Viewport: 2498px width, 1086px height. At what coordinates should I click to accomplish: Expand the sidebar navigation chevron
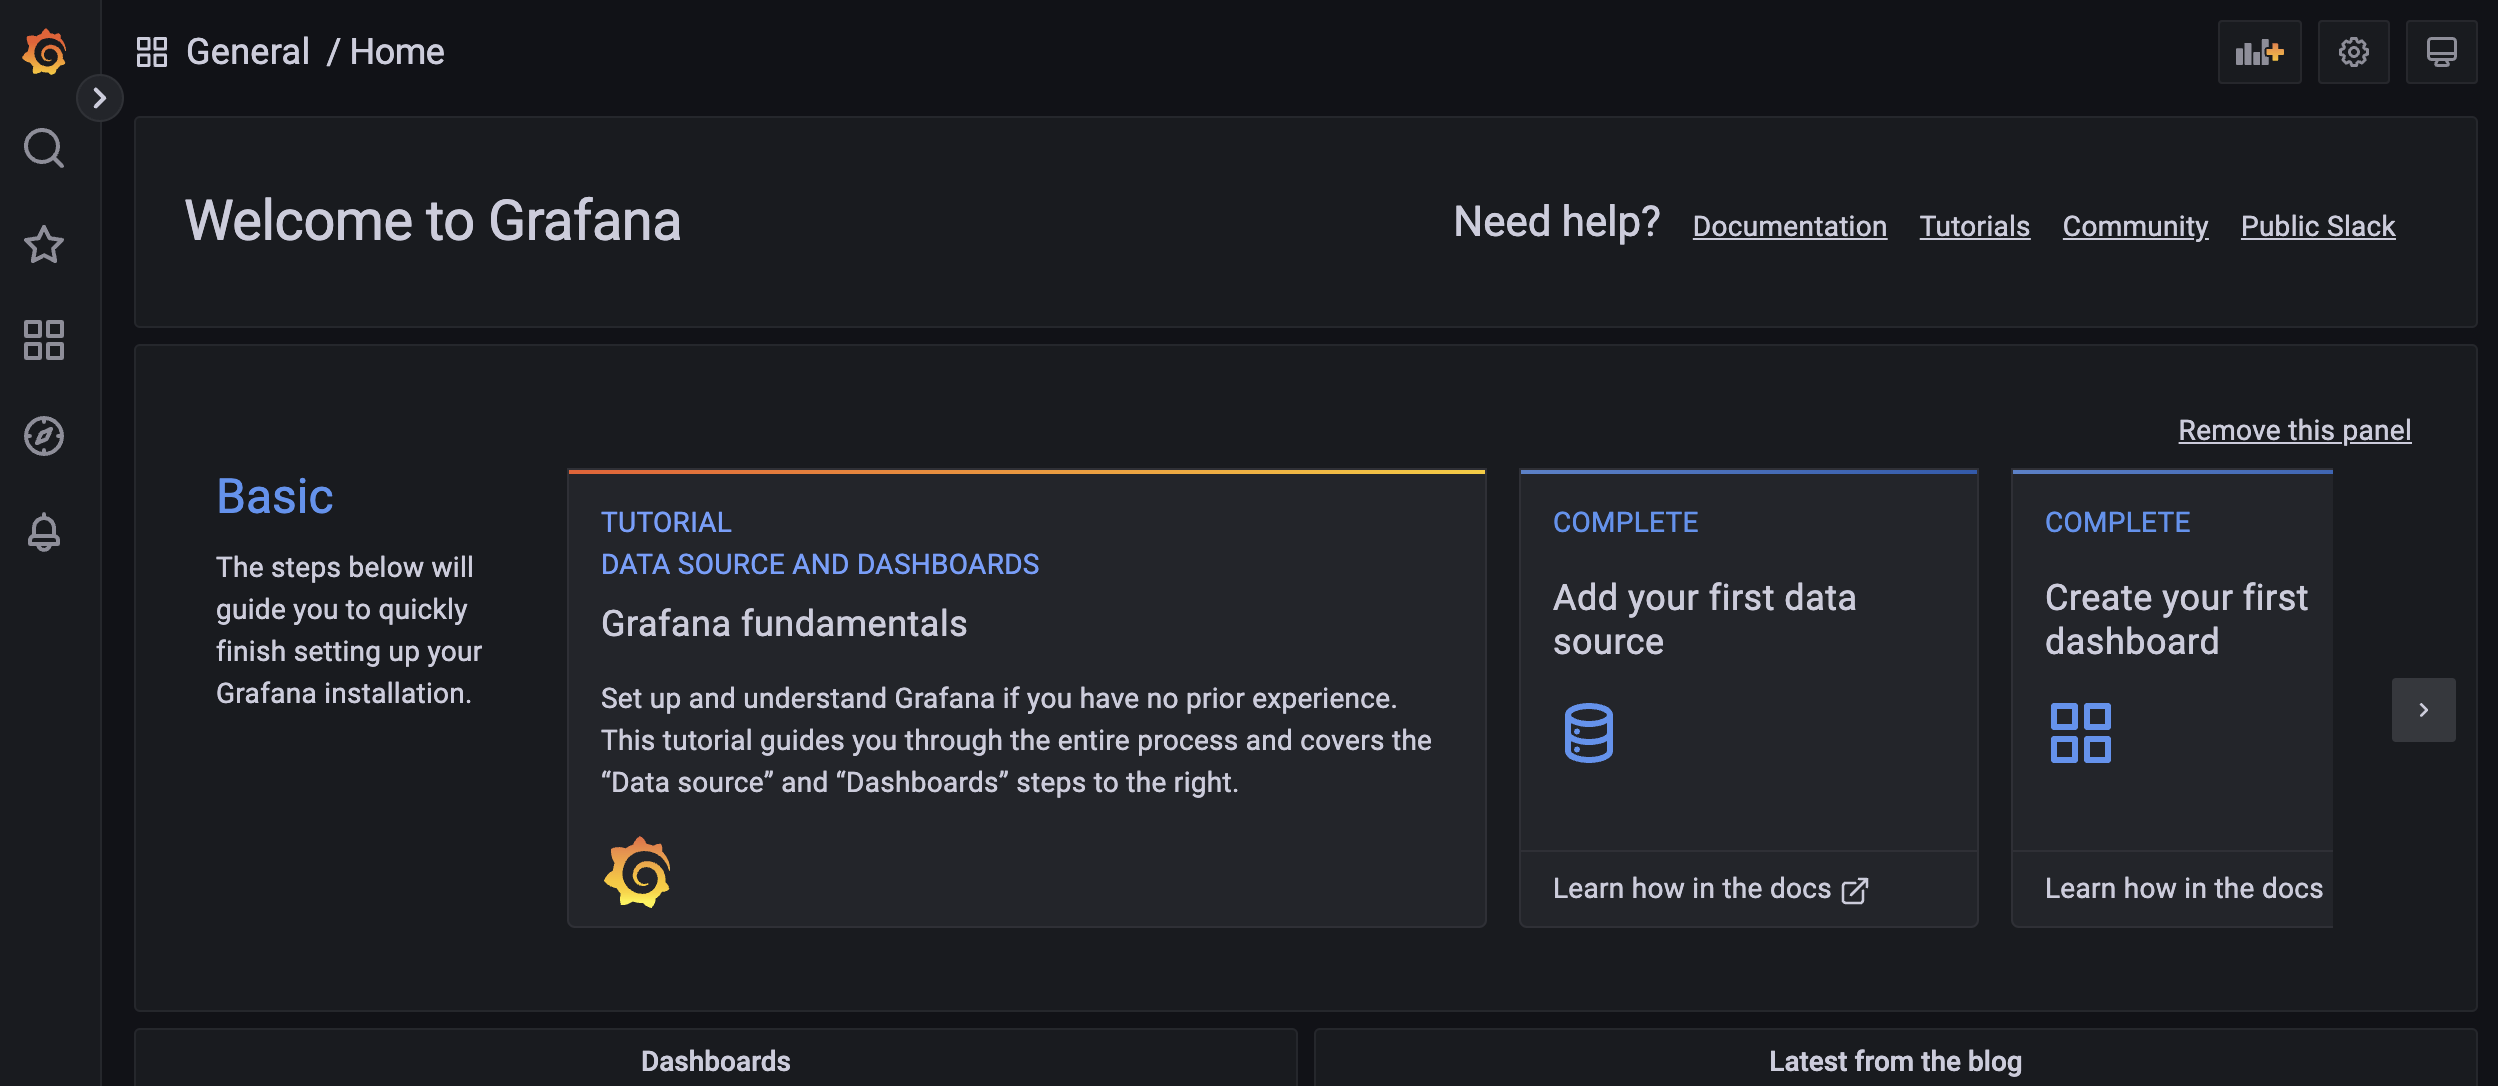[x=100, y=98]
